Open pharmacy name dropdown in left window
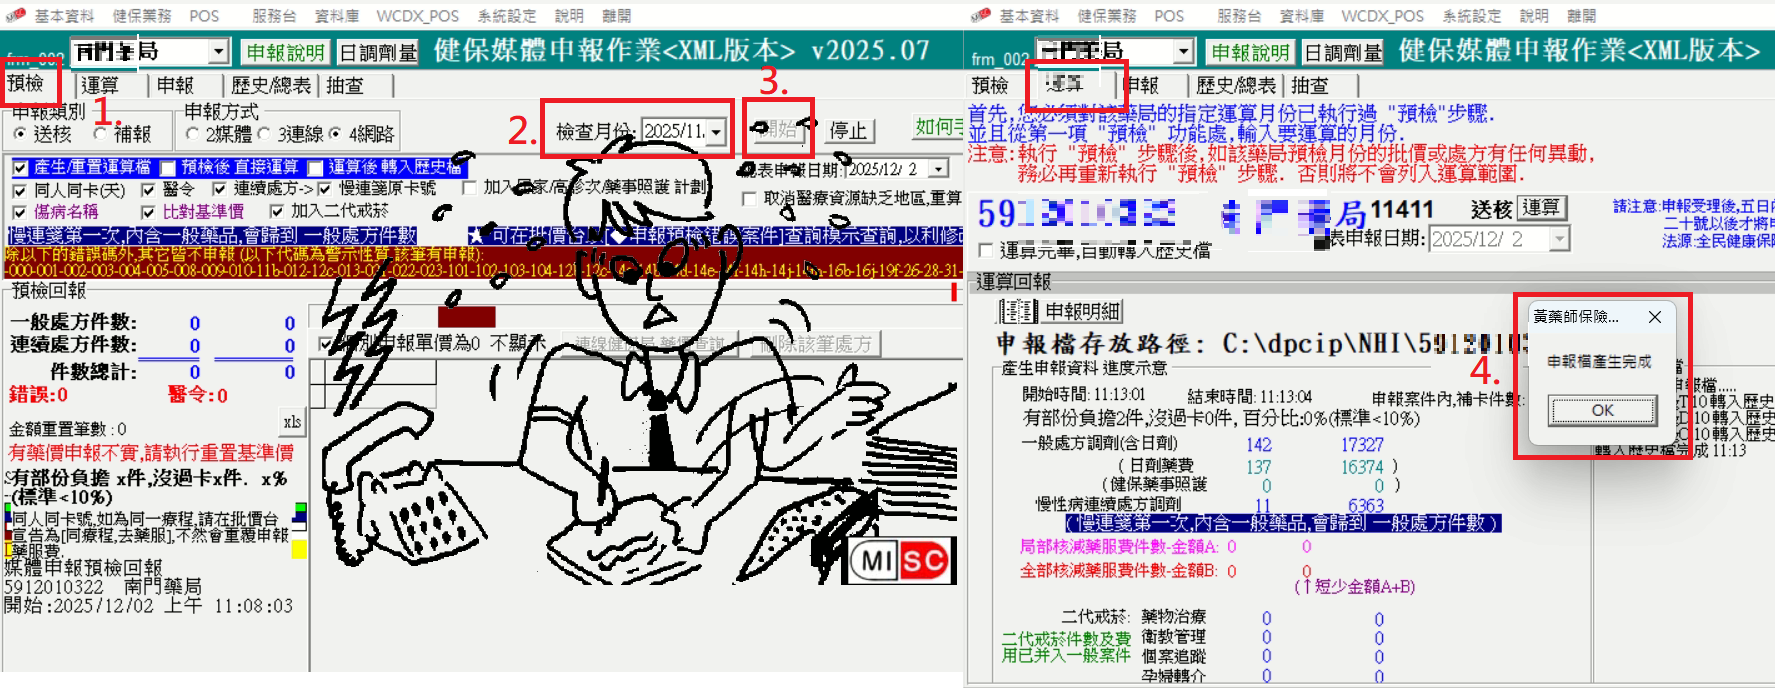 [219, 51]
